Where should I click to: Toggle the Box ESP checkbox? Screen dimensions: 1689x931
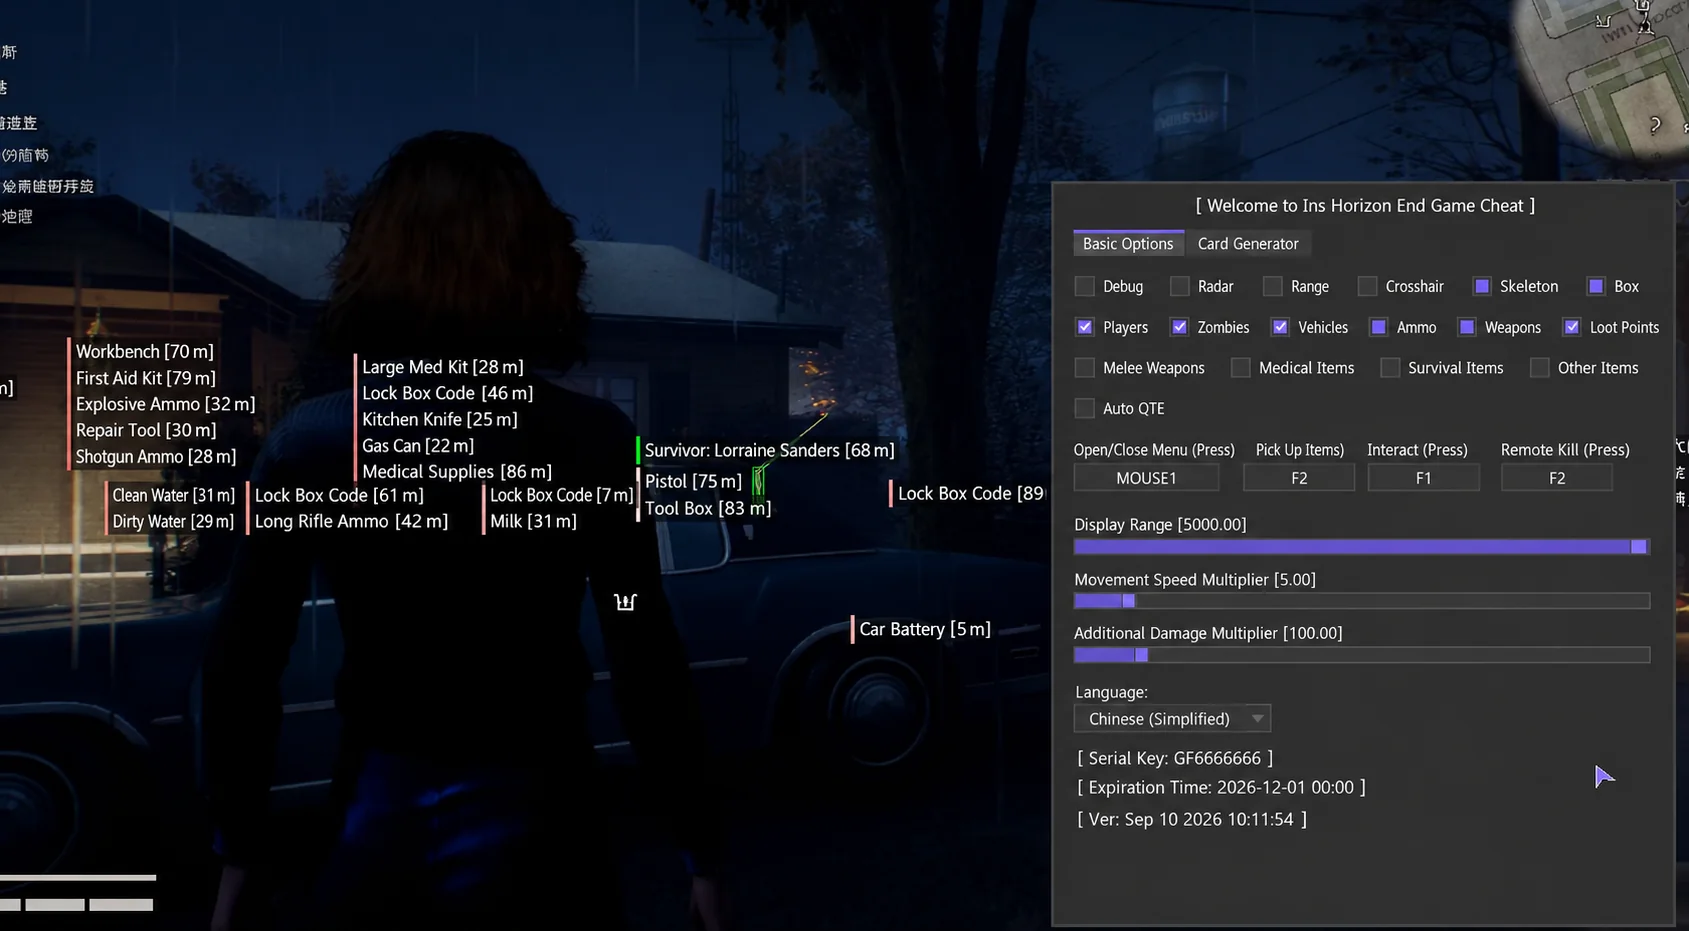[1596, 286]
